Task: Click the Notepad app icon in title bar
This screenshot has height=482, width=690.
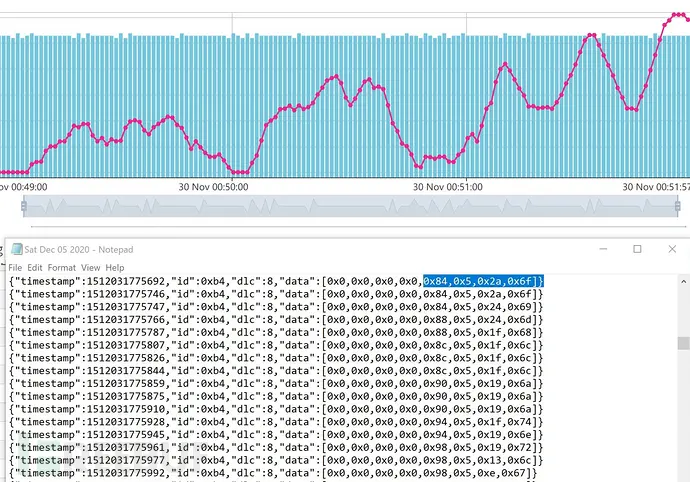Action: pos(17,249)
